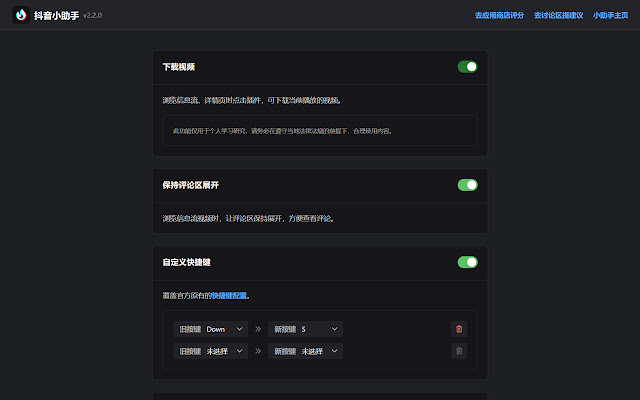Open the 新按键 未选择 dropdown
640x400 pixels.
pyautogui.click(x=305, y=351)
